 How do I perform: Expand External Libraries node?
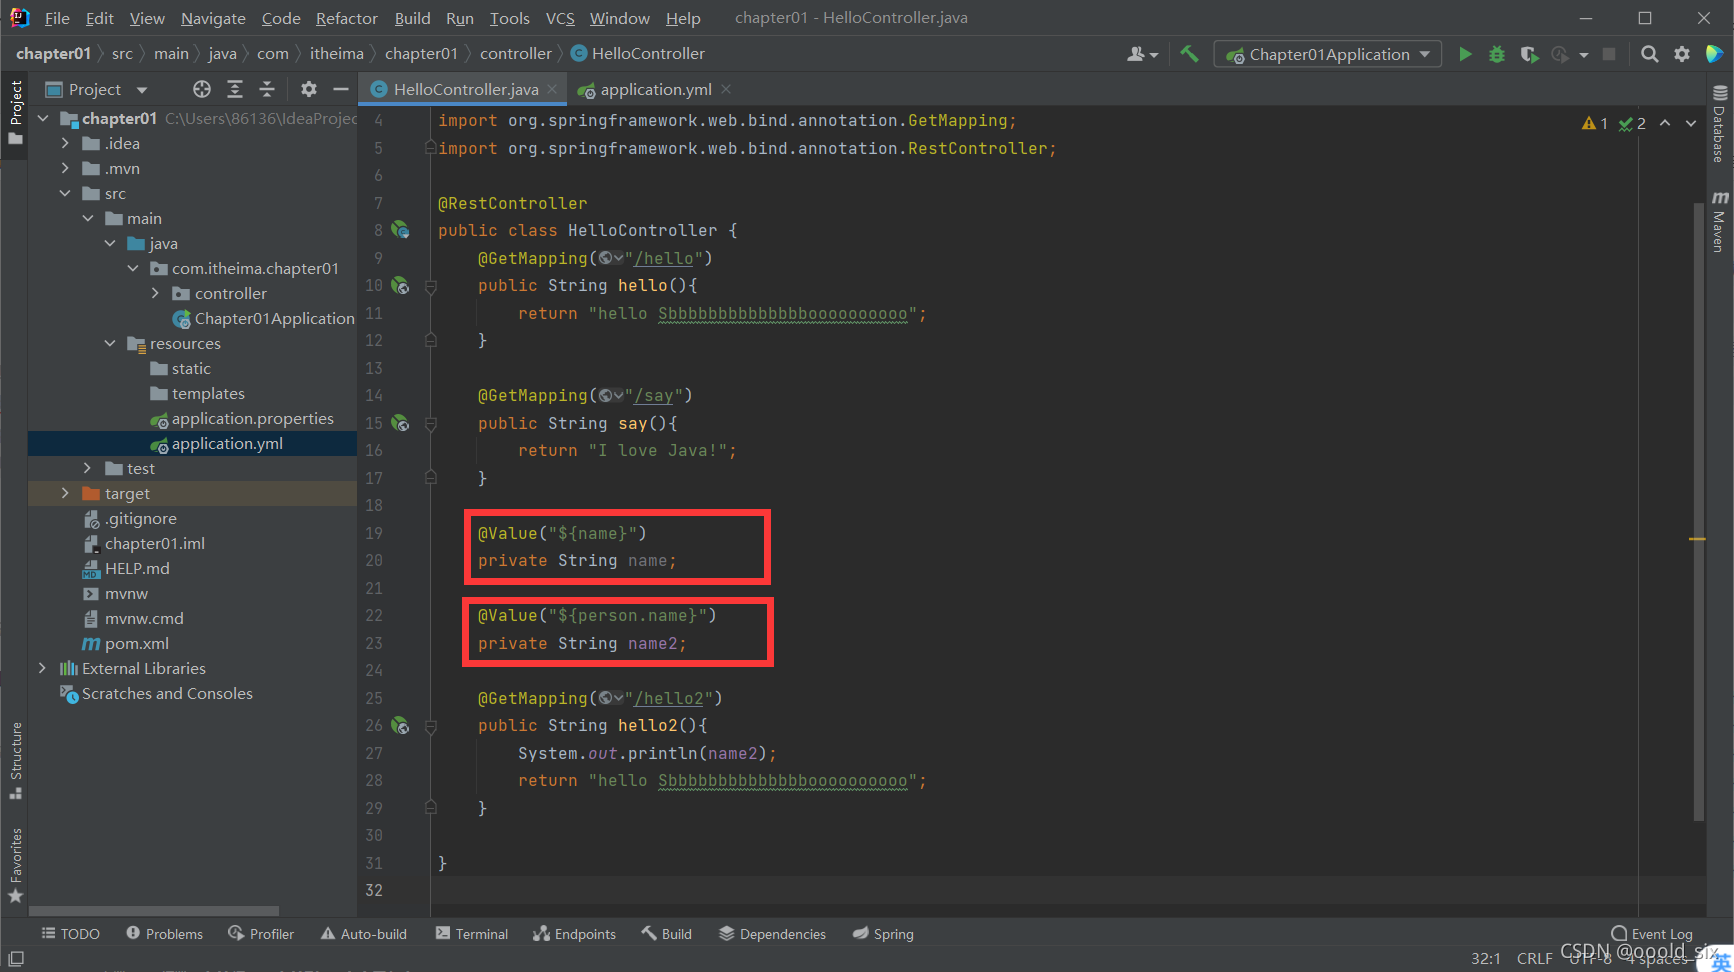tap(42, 668)
